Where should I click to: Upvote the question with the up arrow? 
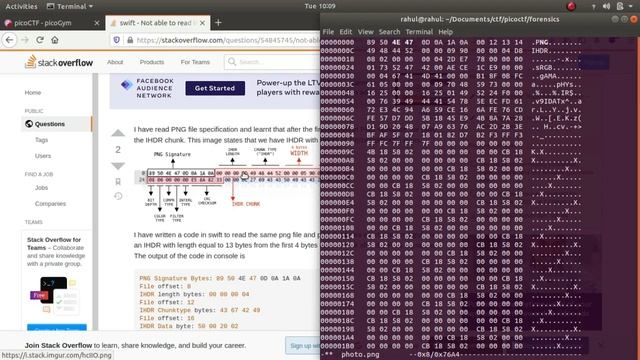tap(118, 133)
